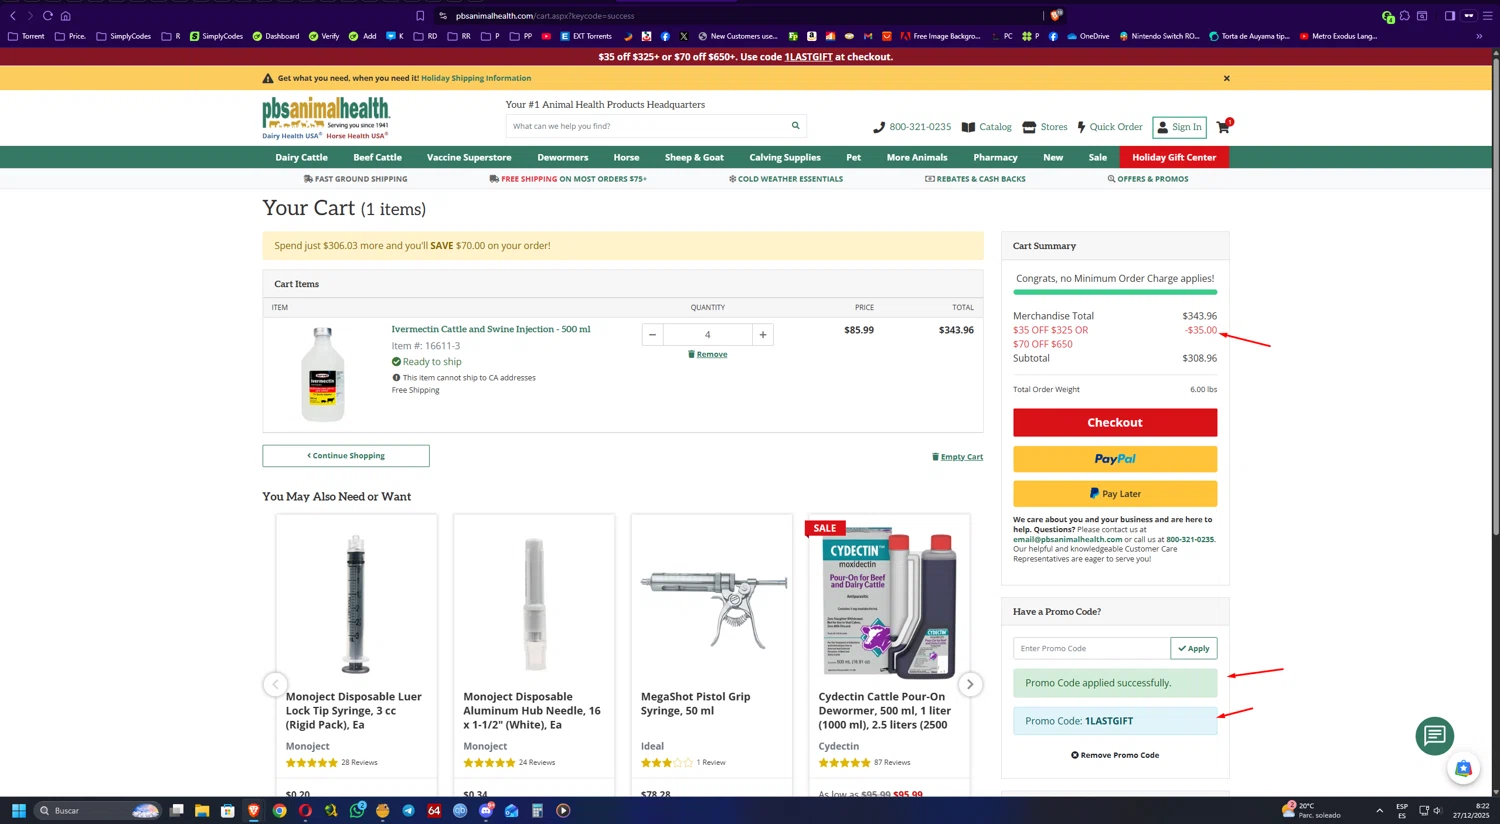
Task: Open the Calving Supplies menu
Action: (x=785, y=158)
